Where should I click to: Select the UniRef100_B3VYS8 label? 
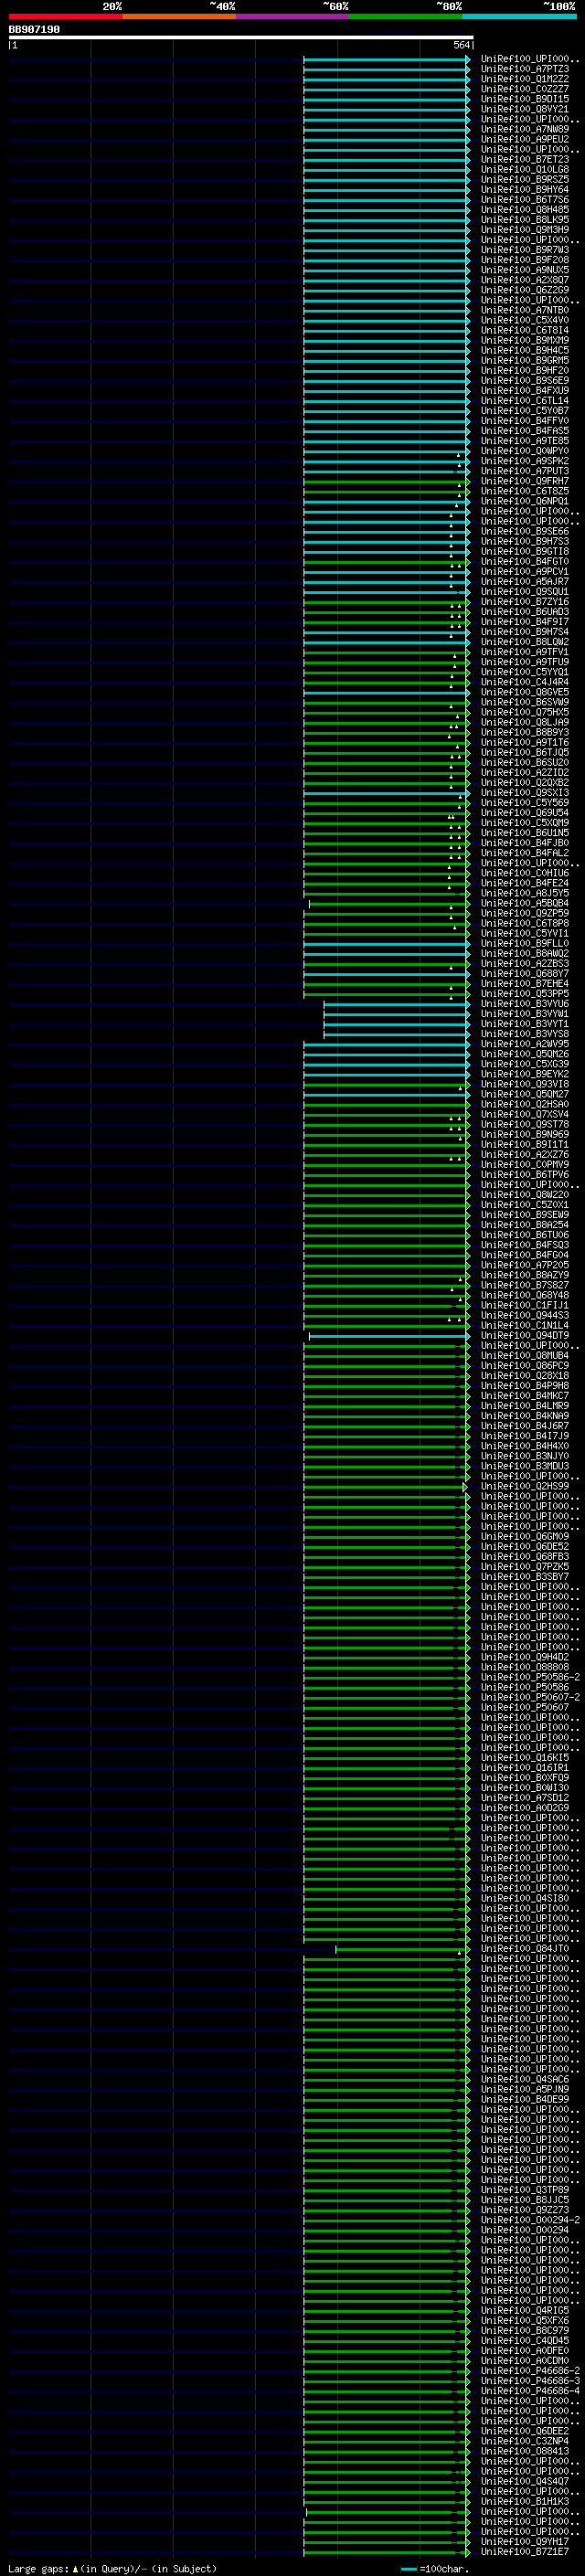coord(525,1034)
